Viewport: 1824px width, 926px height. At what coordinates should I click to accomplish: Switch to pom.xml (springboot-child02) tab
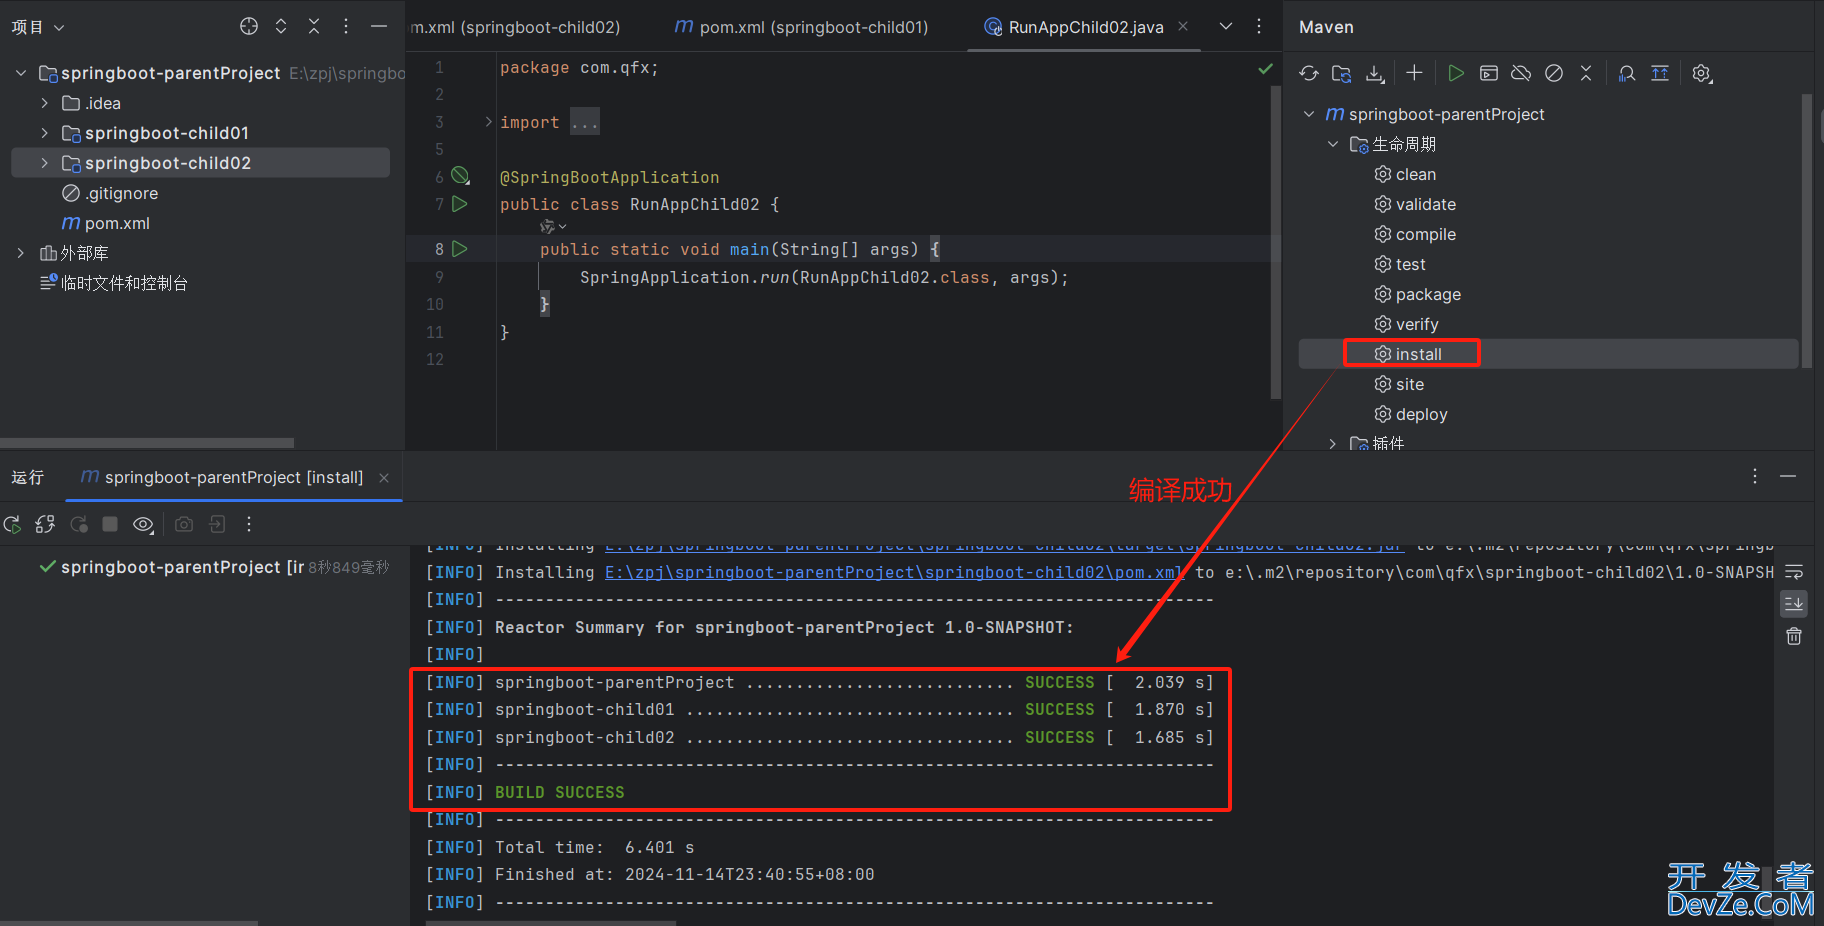tap(515, 27)
